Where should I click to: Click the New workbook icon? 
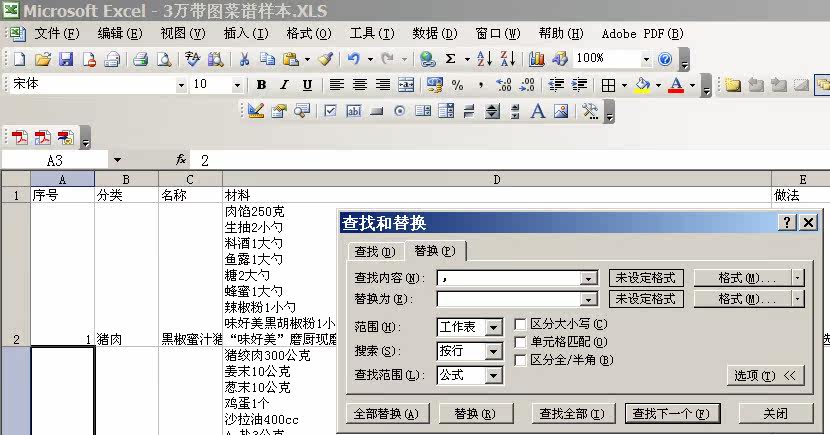[x=19, y=59]
